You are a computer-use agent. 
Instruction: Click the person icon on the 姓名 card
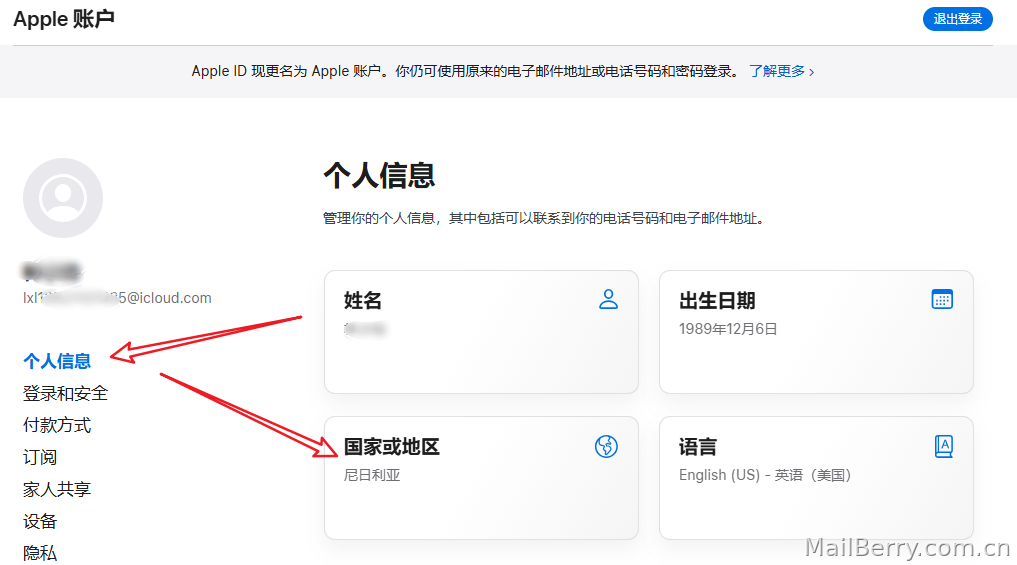click(x=608, y=299)
